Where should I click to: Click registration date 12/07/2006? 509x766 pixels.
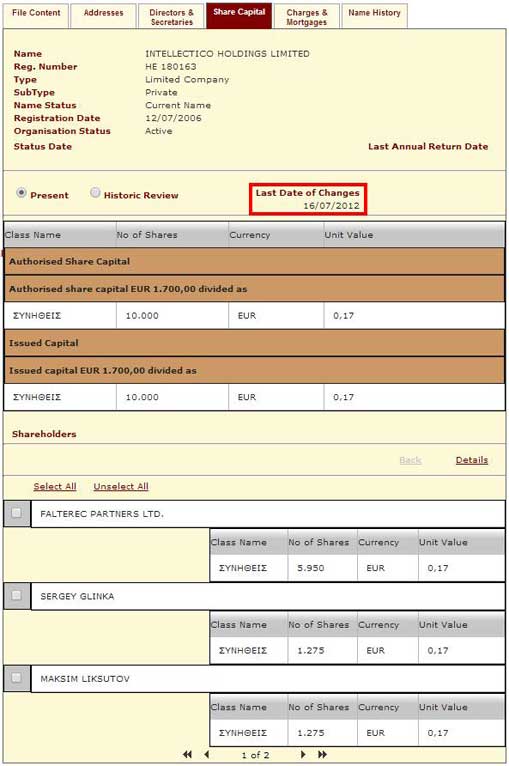point(173,118)
